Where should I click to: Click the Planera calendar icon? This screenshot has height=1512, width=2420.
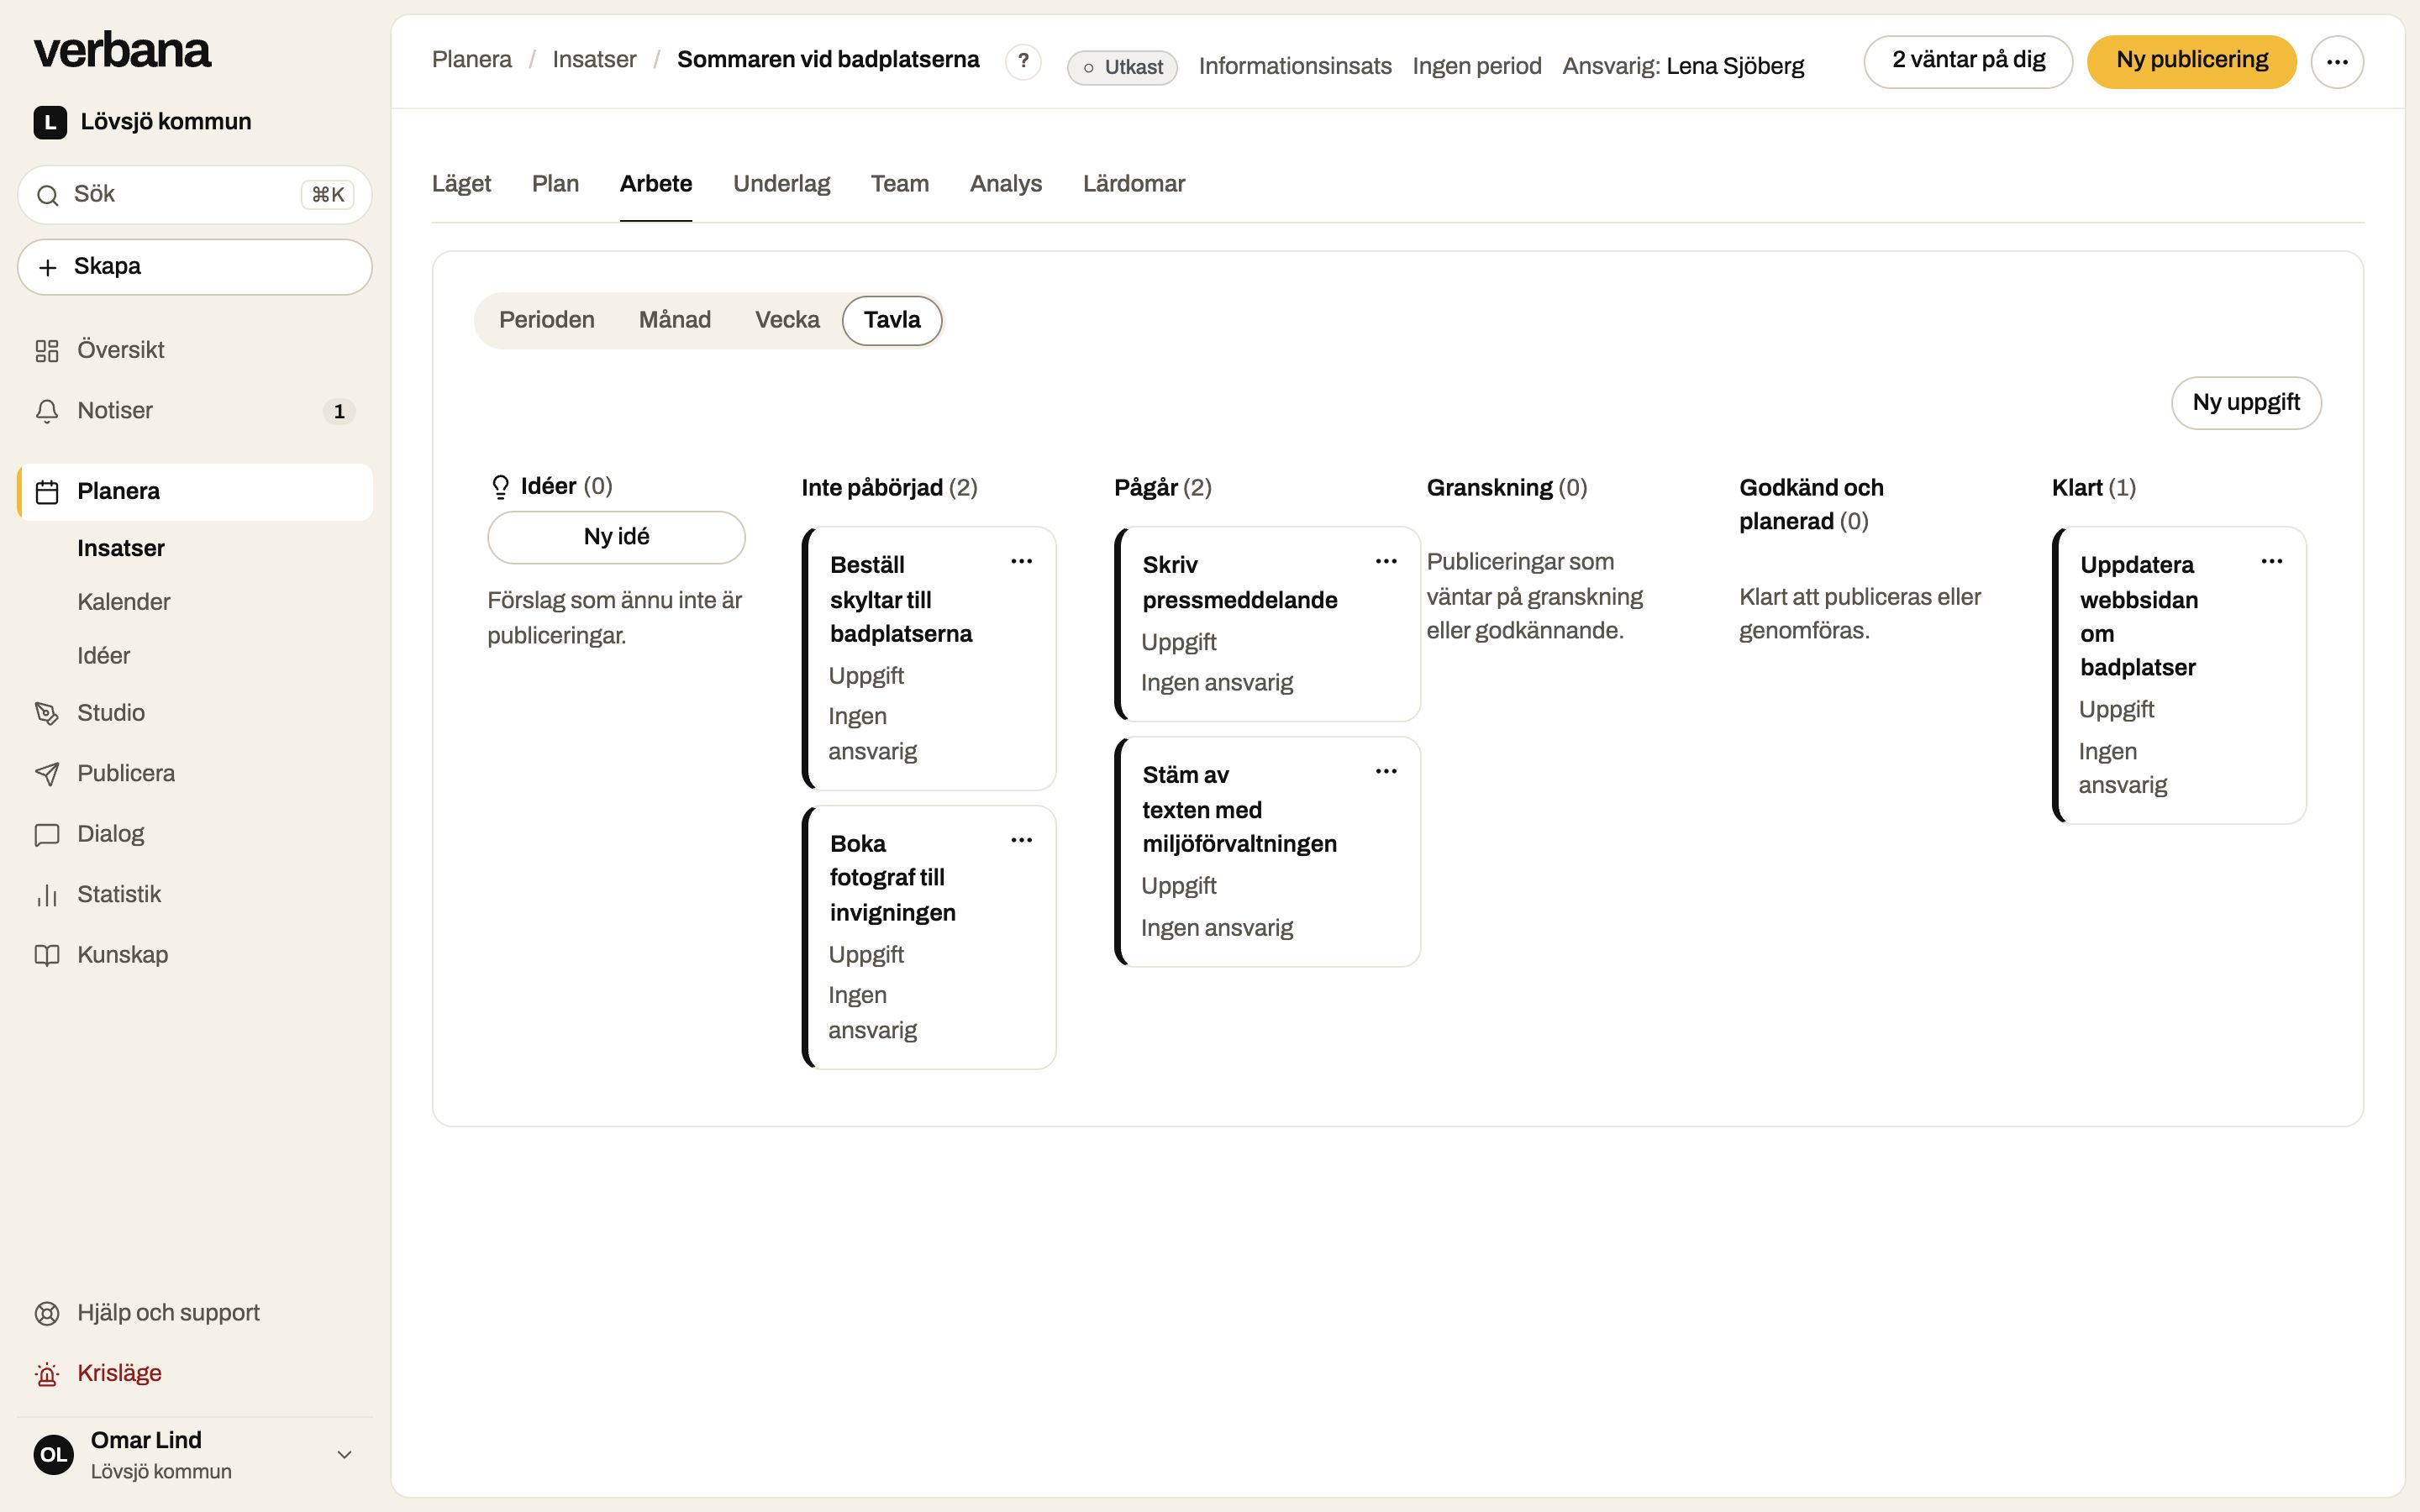pyautogui.click(x=47, y=492)
